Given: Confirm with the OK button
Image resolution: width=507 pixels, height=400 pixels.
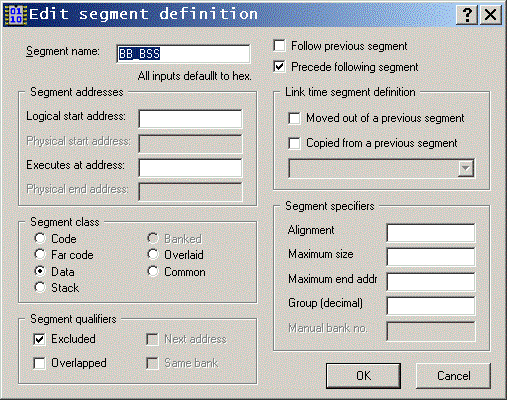Looking at the screenshot, I should click(x=363, y=376).
